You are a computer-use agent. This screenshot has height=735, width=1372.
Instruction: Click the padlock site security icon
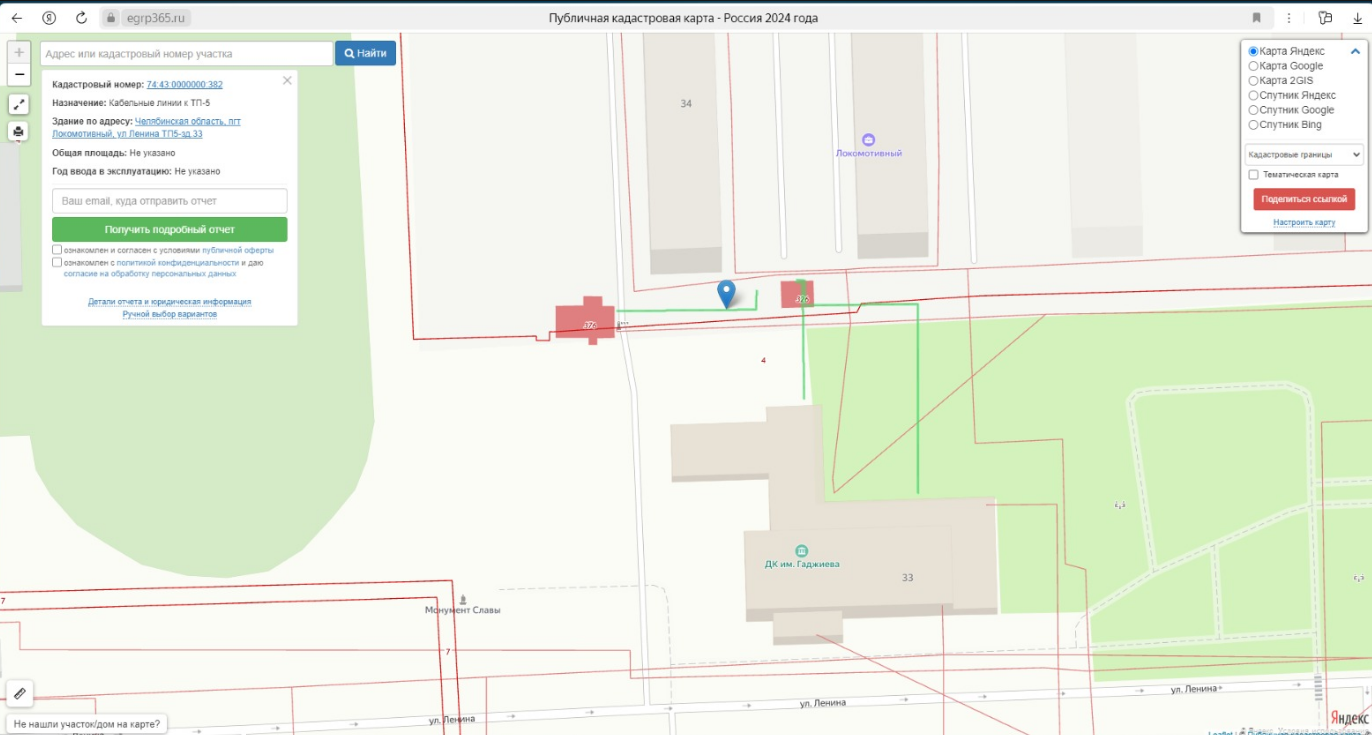111,18
